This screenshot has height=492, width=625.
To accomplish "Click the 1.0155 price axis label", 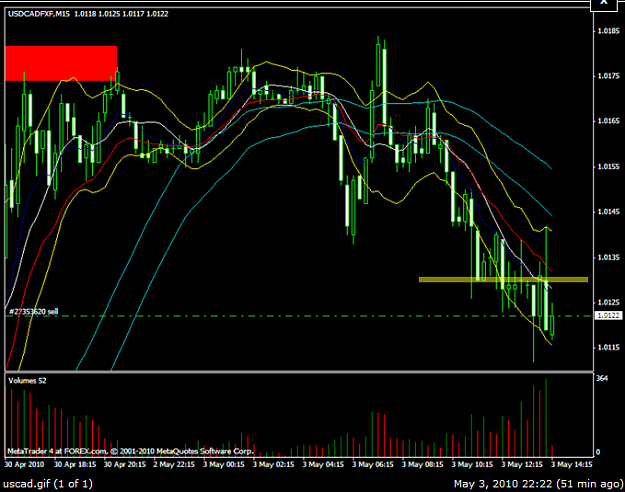I will 609,166.
